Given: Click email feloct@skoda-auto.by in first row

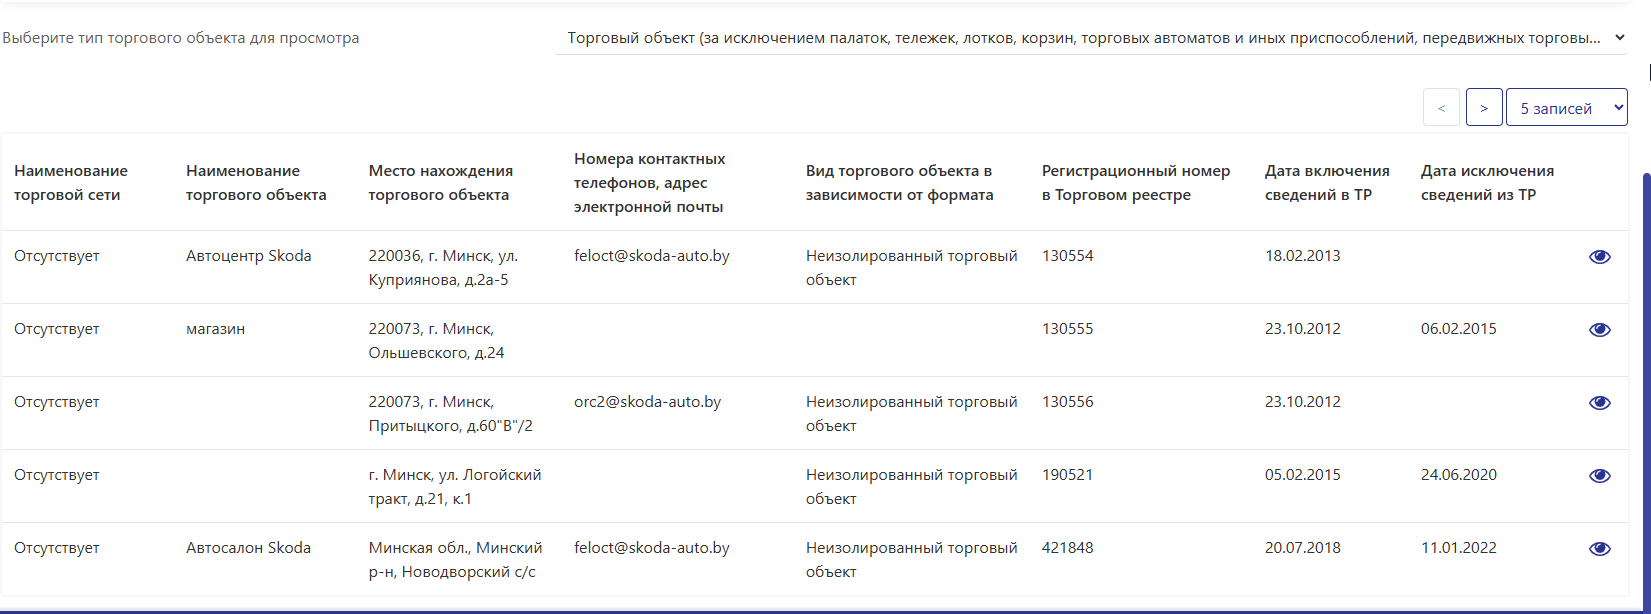Looking at the screenshot, I should (x=651, y=256).
